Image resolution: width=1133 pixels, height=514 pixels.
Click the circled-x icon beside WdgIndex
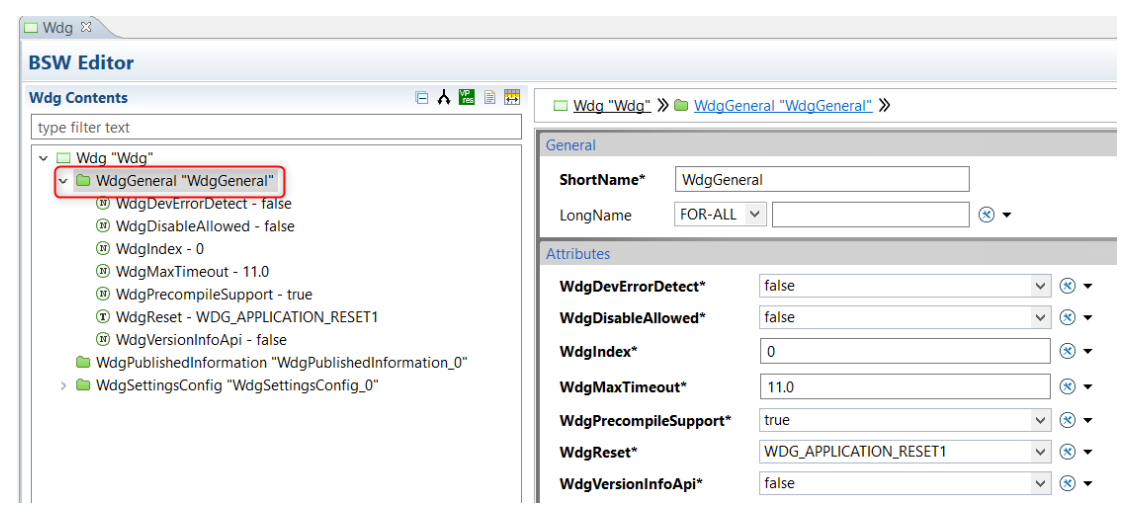coord(1067,351)
